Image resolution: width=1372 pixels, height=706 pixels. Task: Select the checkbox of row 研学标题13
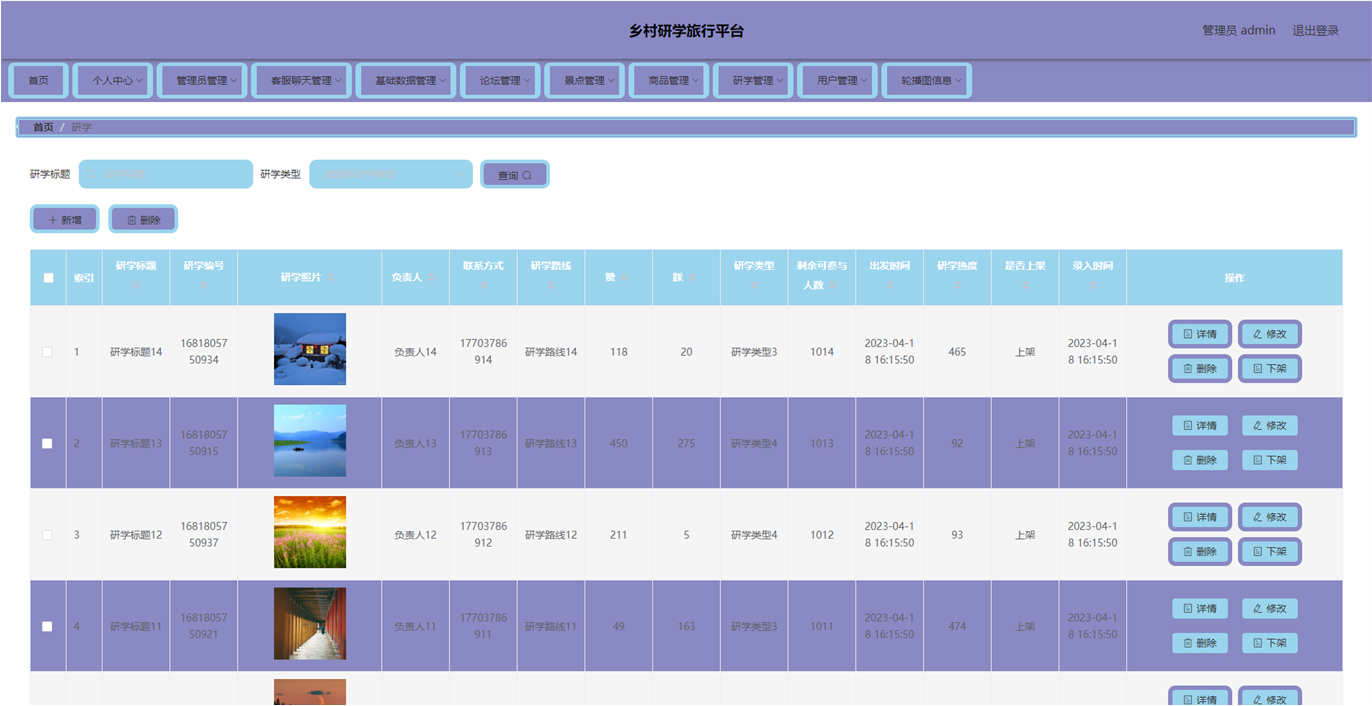(47, 443)
